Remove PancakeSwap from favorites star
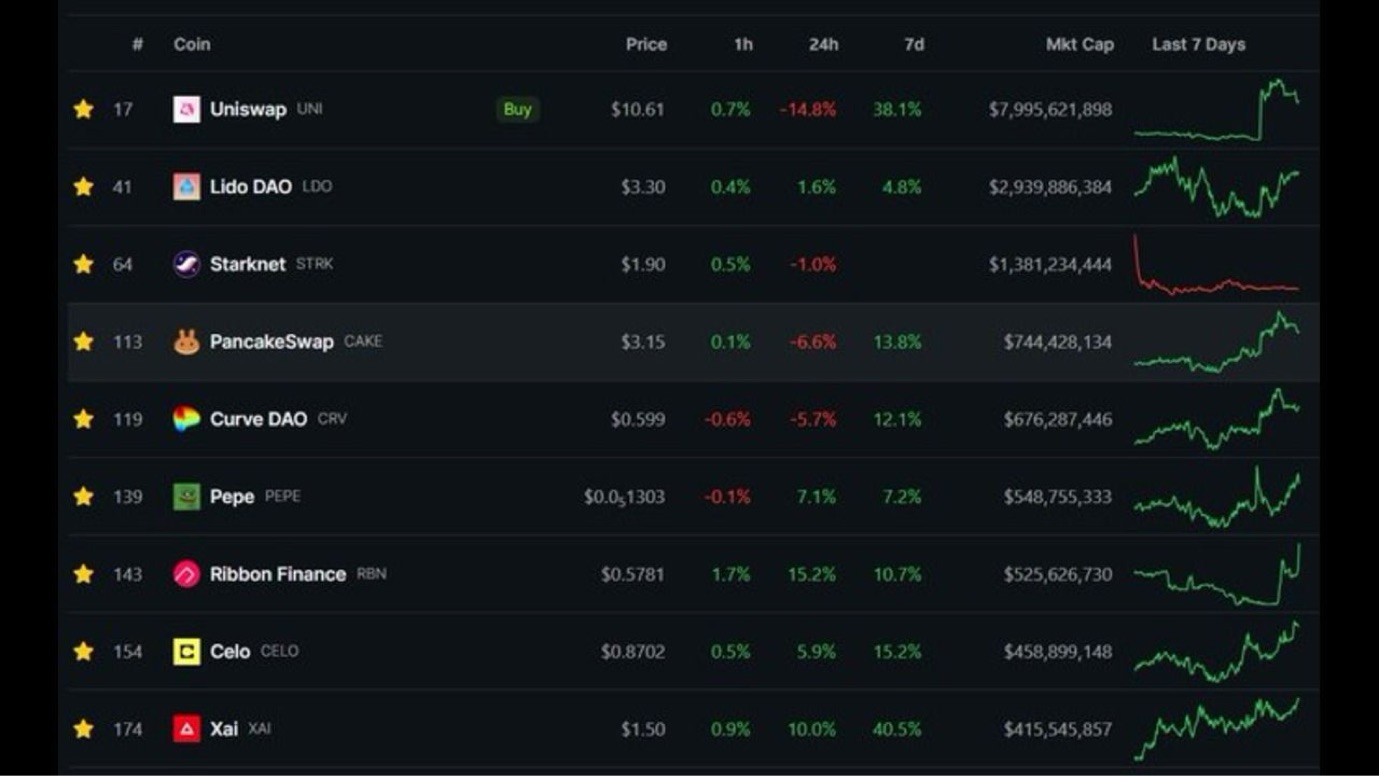The height and width of the screenshot is (776, 1379). tap(84, 342)
